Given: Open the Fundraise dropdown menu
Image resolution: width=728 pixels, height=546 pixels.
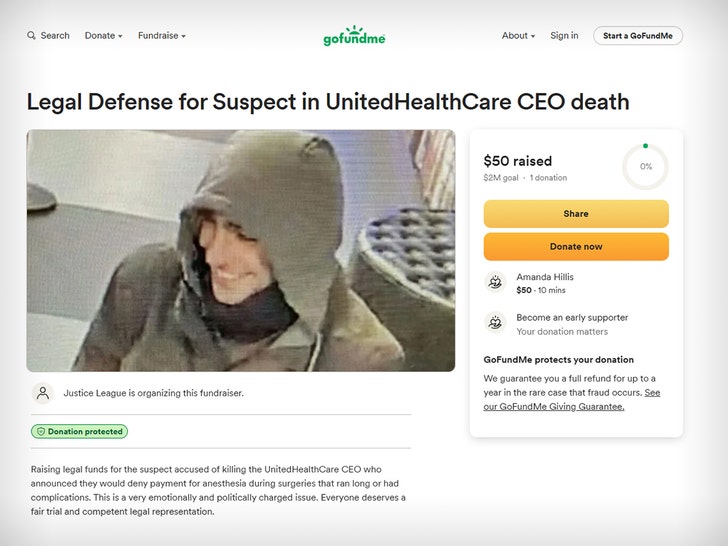Looking at the screenshot, I should pyautogui.click(x=162, y=36).
